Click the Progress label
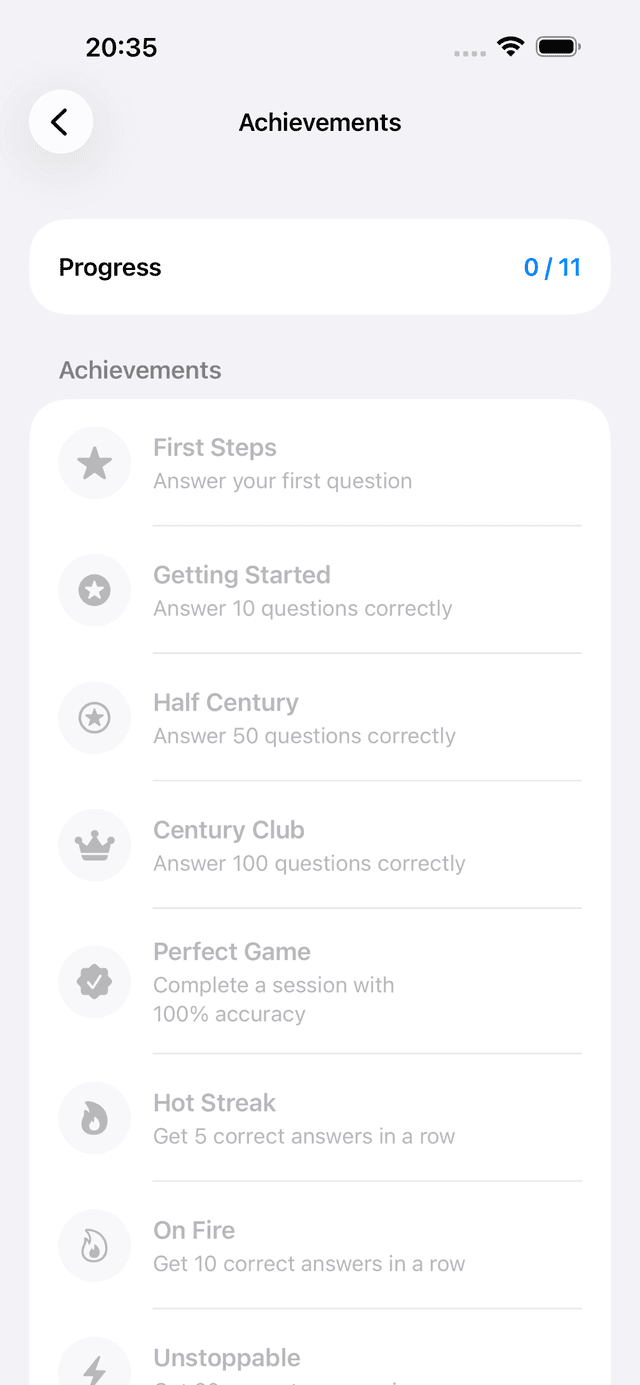The image size is (640, 1385). [x=110, y=268]
